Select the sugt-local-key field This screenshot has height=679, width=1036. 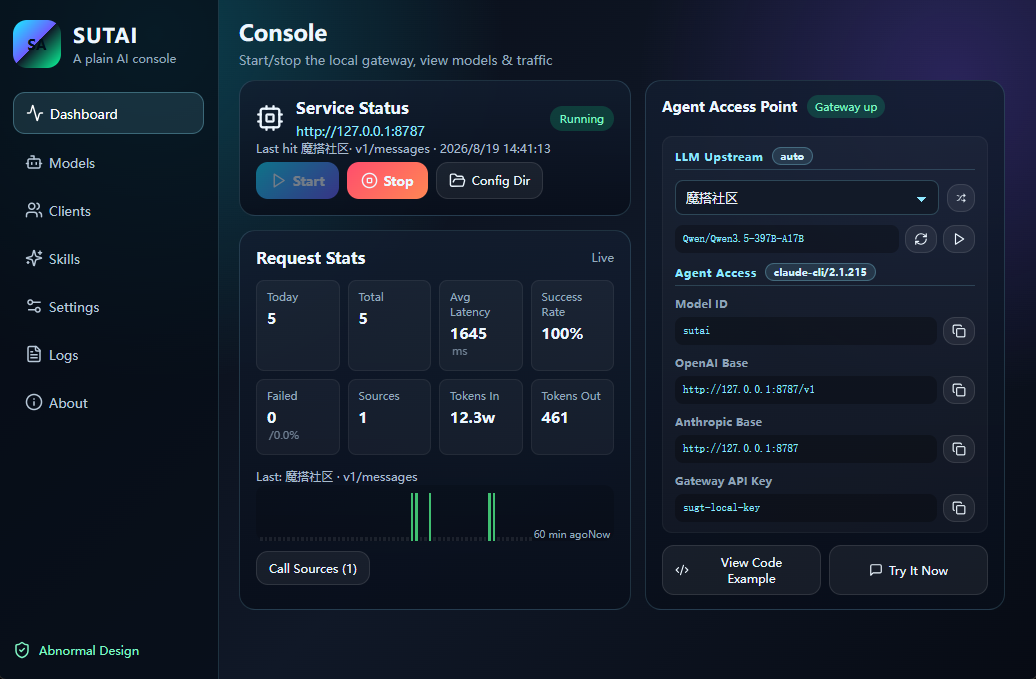tap(805, 508)
